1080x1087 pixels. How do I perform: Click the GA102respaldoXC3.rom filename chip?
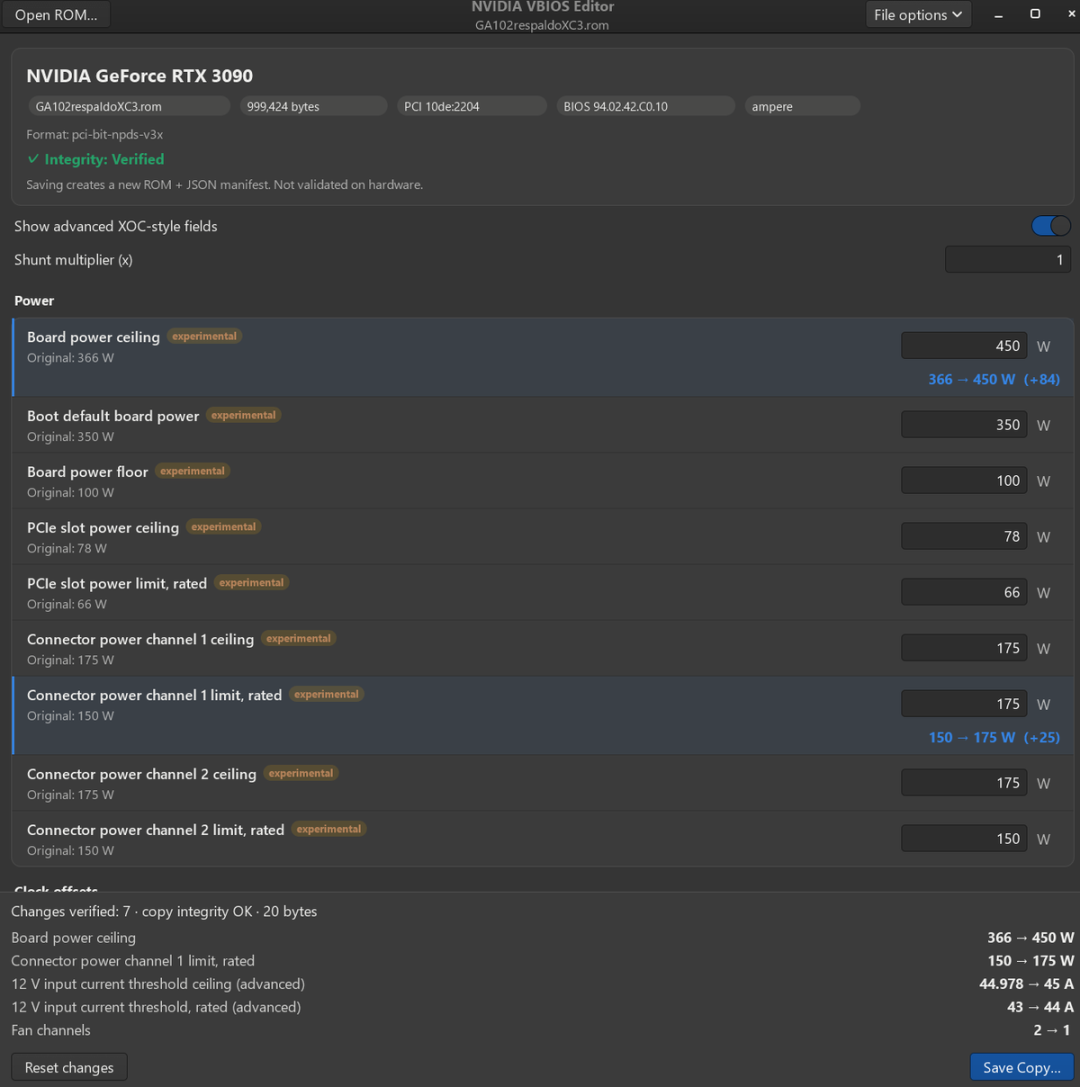[129, 107]
